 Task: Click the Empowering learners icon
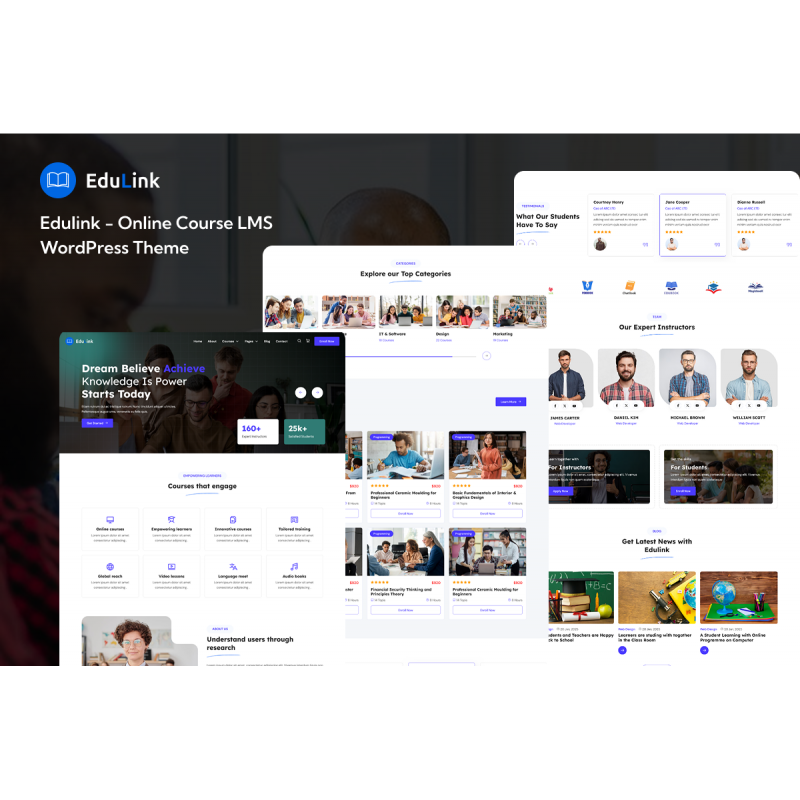(x=171, y=519)
